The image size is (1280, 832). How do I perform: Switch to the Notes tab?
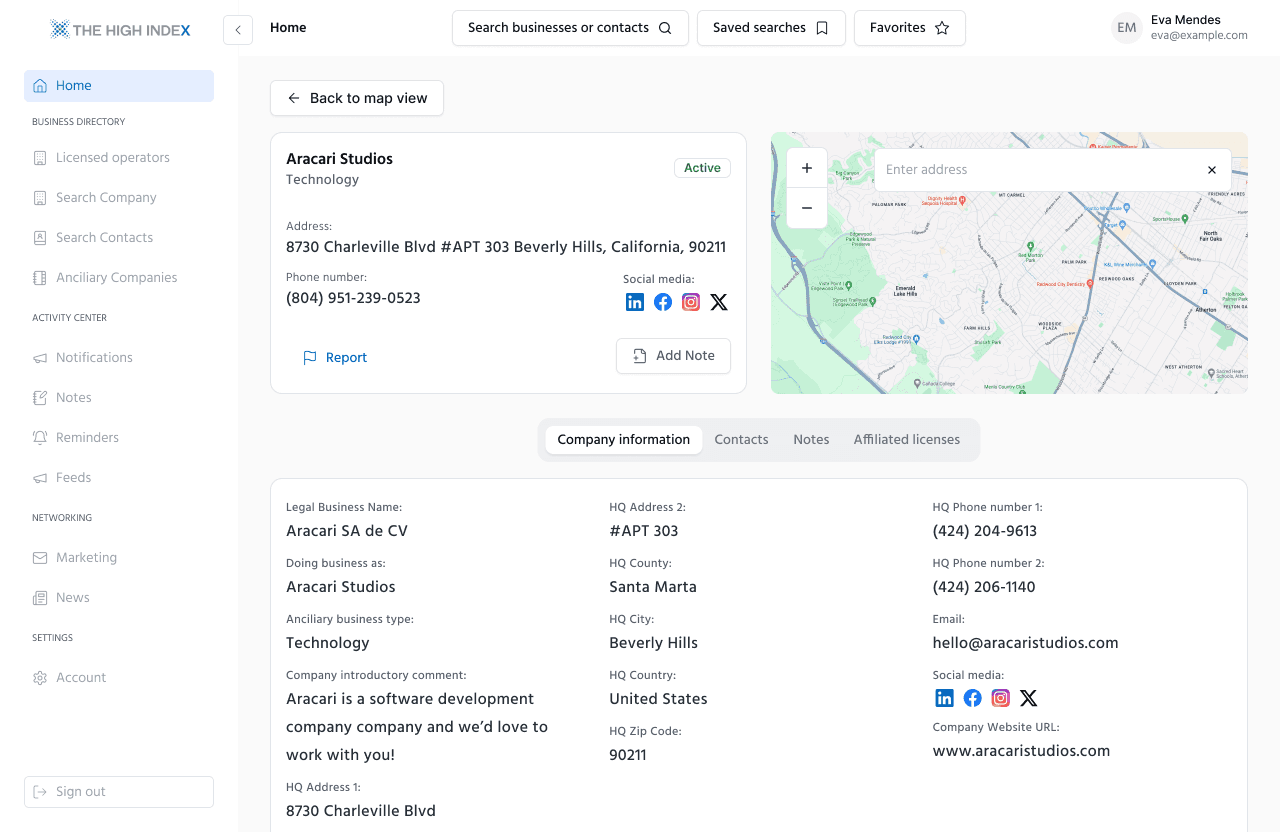coord(811,440)
